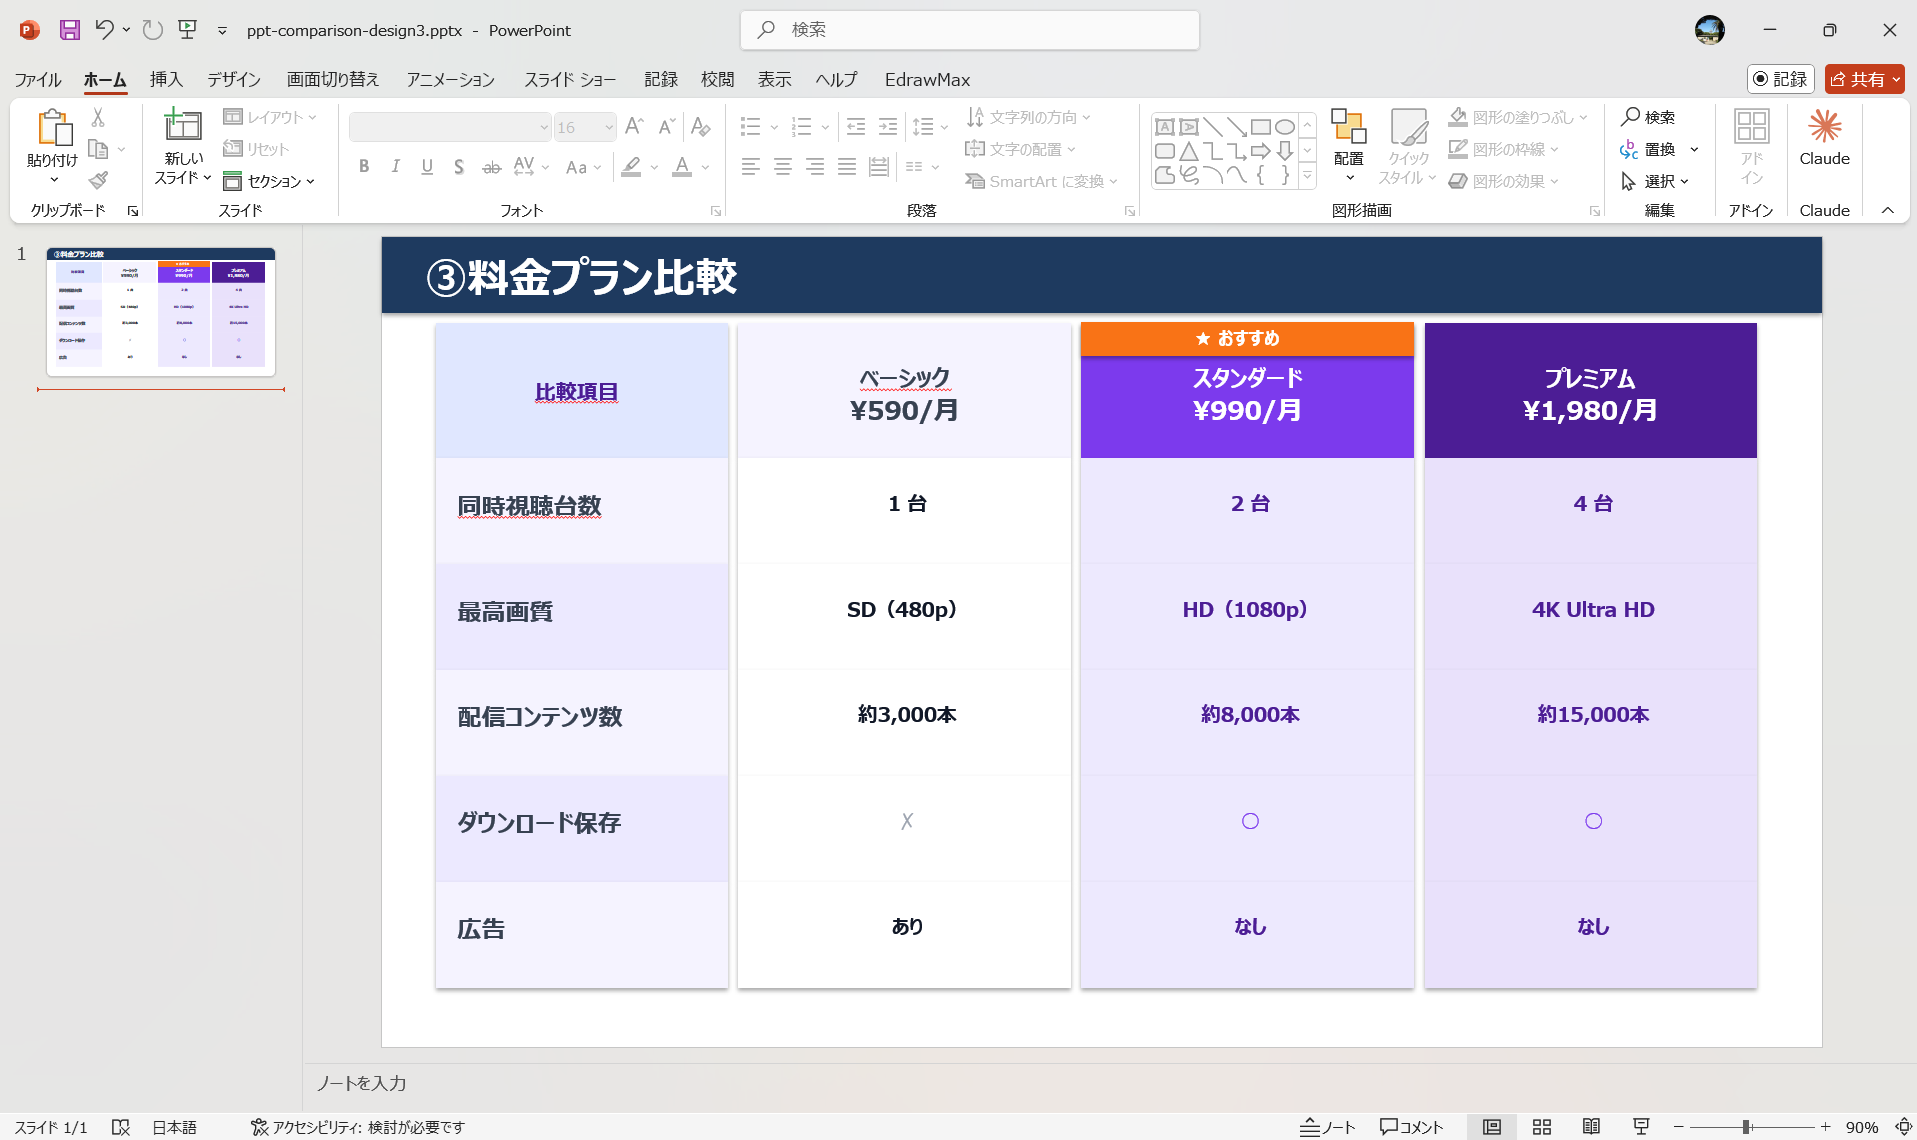The height and width of the screenshot is (1140, 1917).
Task: Decrease list indent level icon
Action: tap(856, 127)
